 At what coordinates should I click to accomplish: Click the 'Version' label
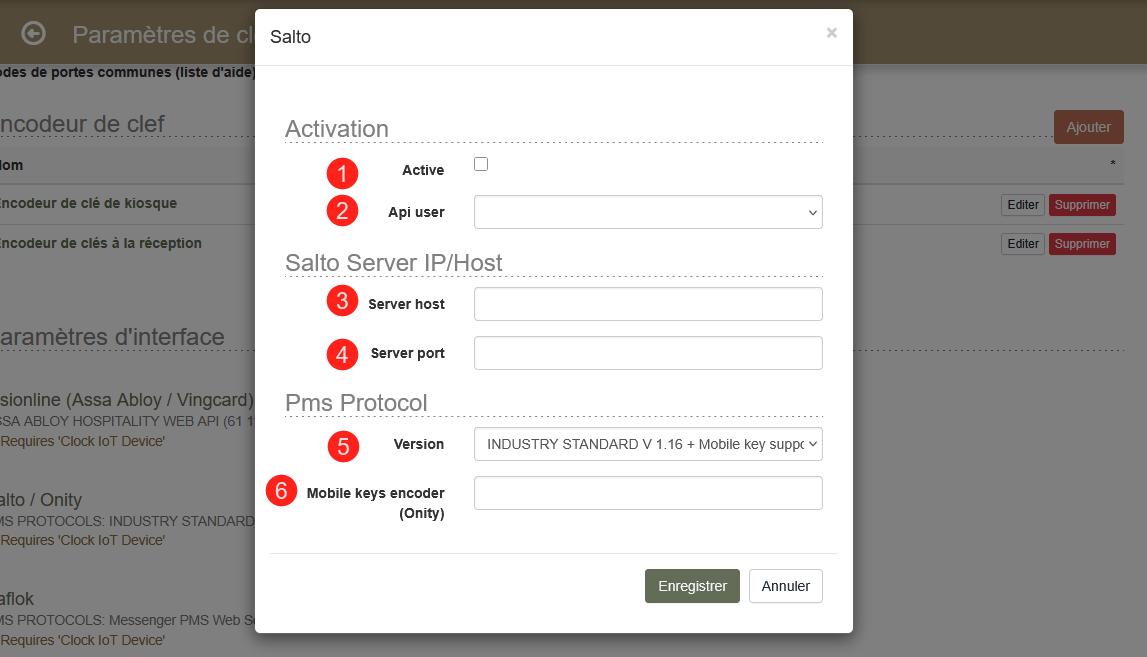tap(418, 444)
